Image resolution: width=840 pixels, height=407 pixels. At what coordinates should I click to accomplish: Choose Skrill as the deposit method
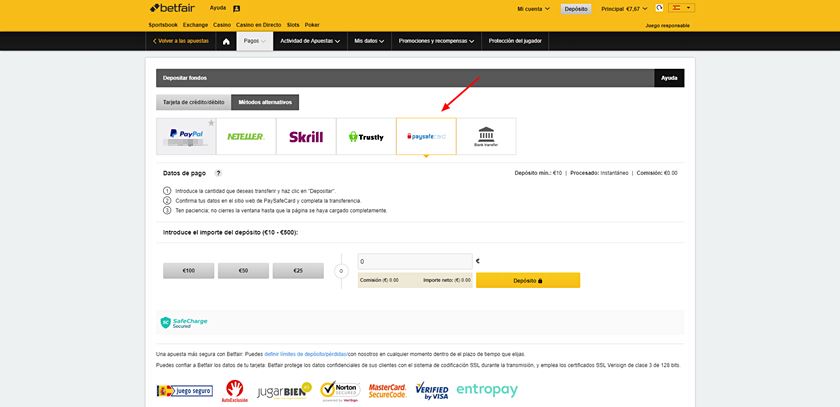point(306,137)
